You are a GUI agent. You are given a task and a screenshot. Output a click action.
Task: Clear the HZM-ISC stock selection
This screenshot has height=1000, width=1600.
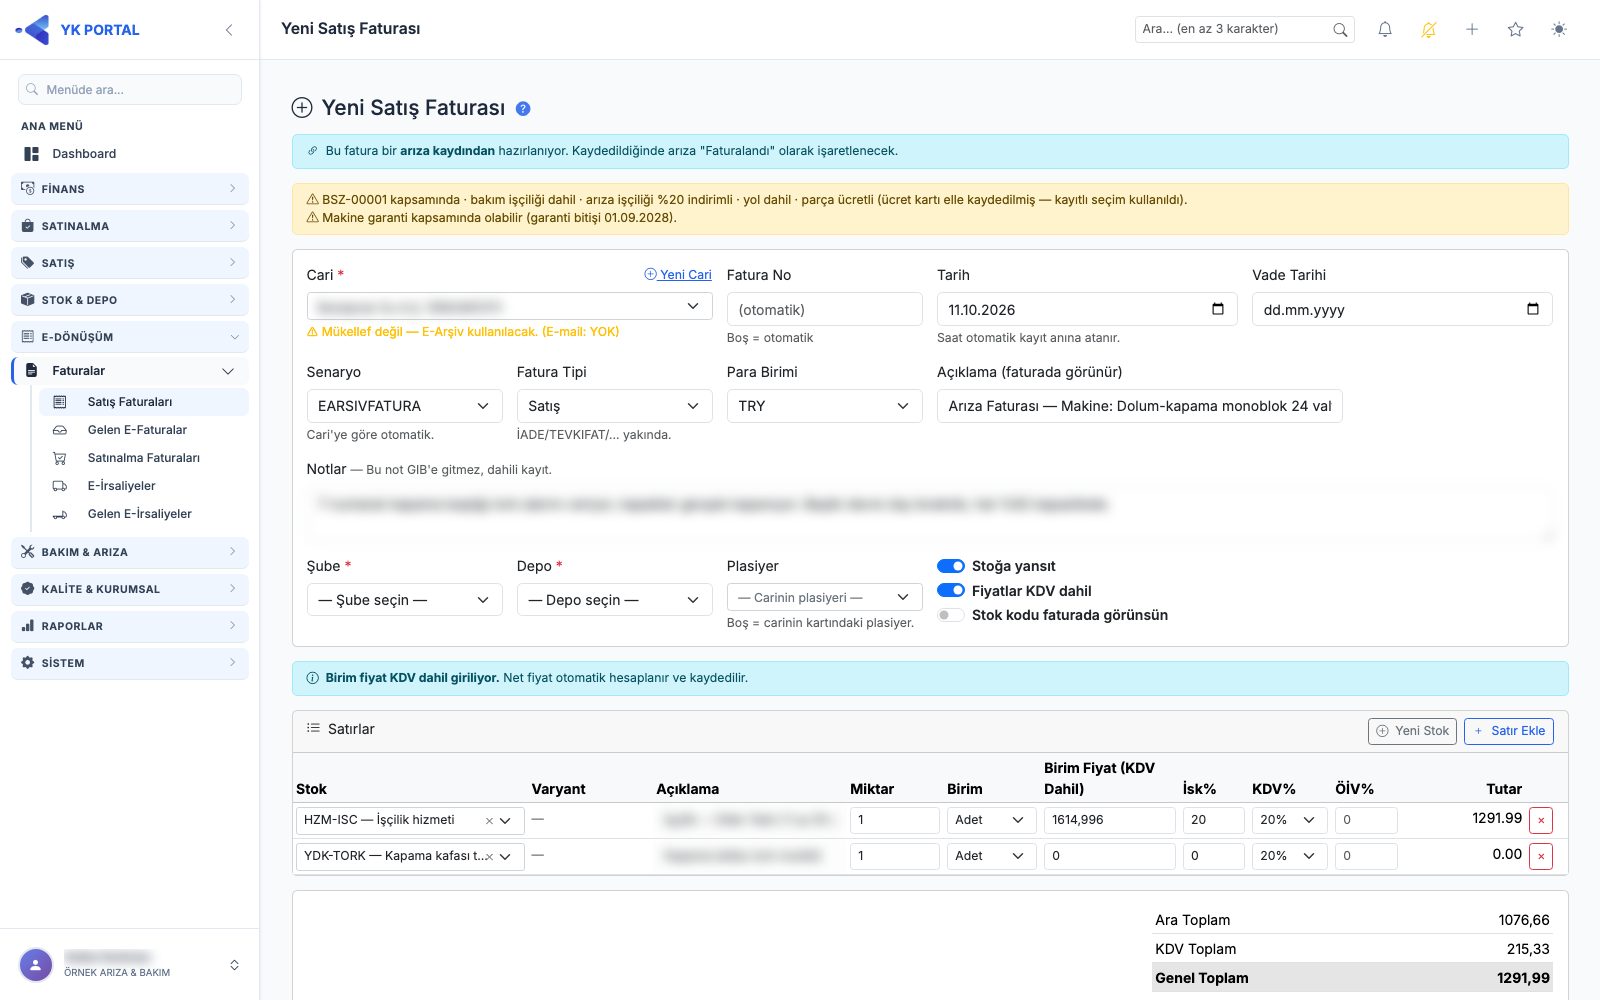tap(489, 821)
